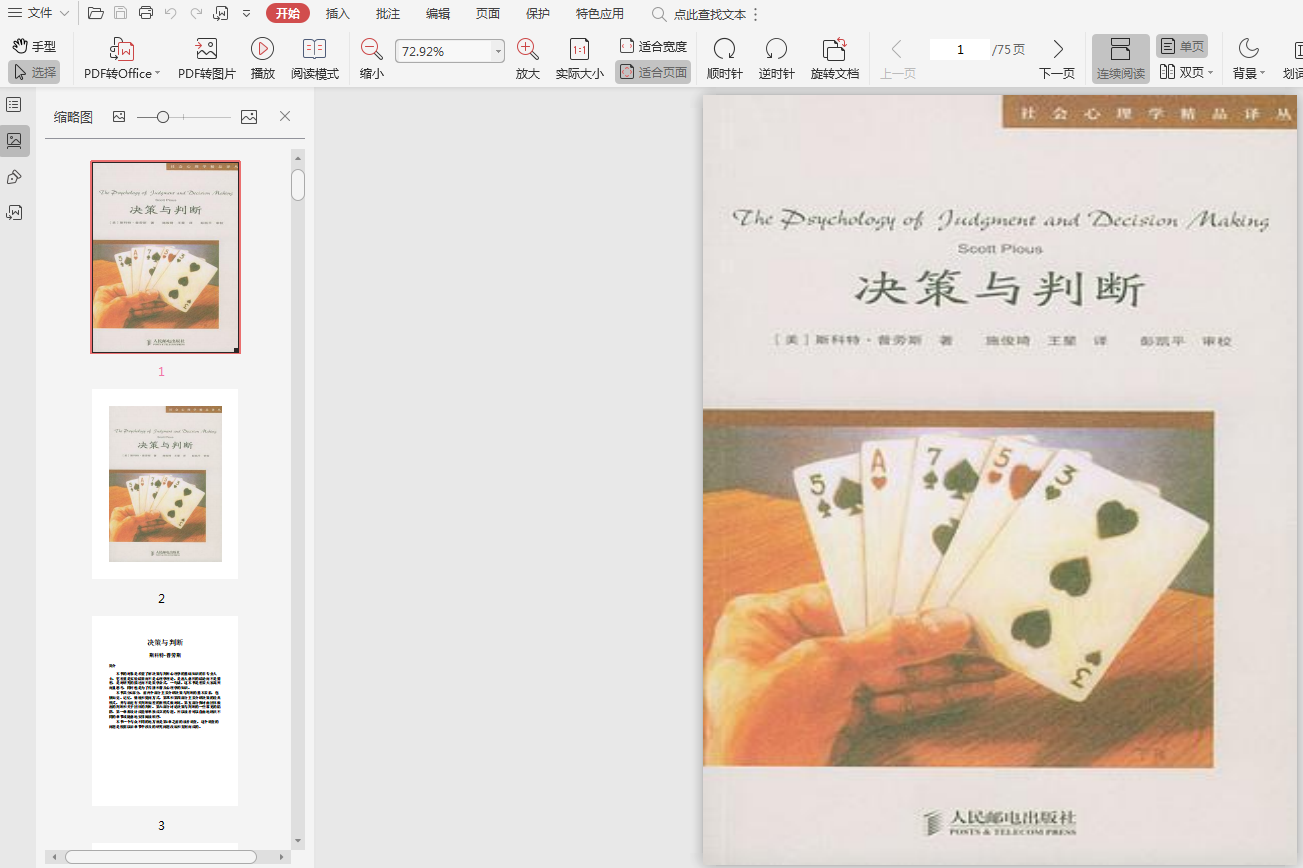The image size is (1303, 868).
Task: Rotate page 顺时针 clockwise
Action: pos(725,59)
